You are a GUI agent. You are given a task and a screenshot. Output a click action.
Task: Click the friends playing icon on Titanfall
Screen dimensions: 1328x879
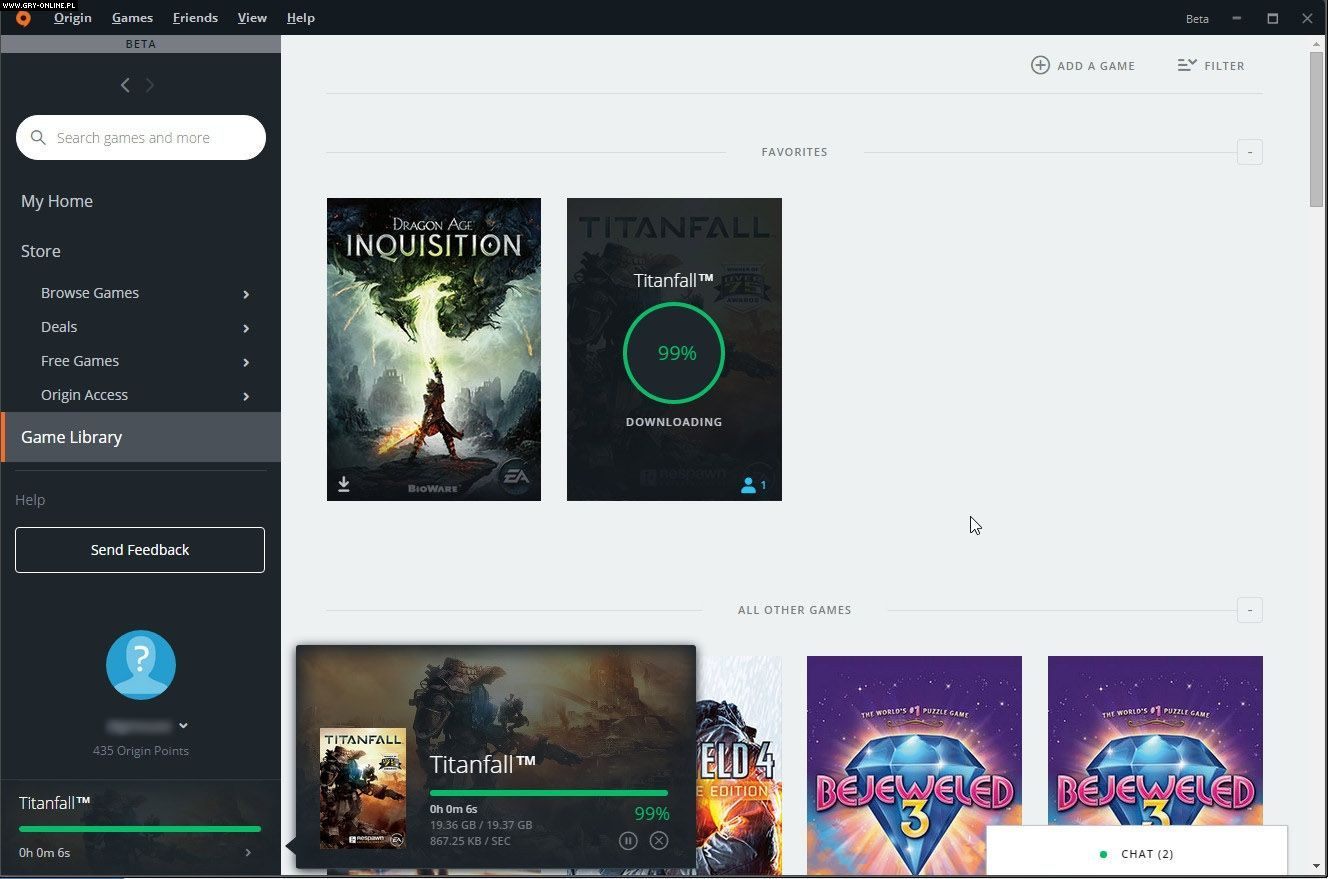click(753, 485)
